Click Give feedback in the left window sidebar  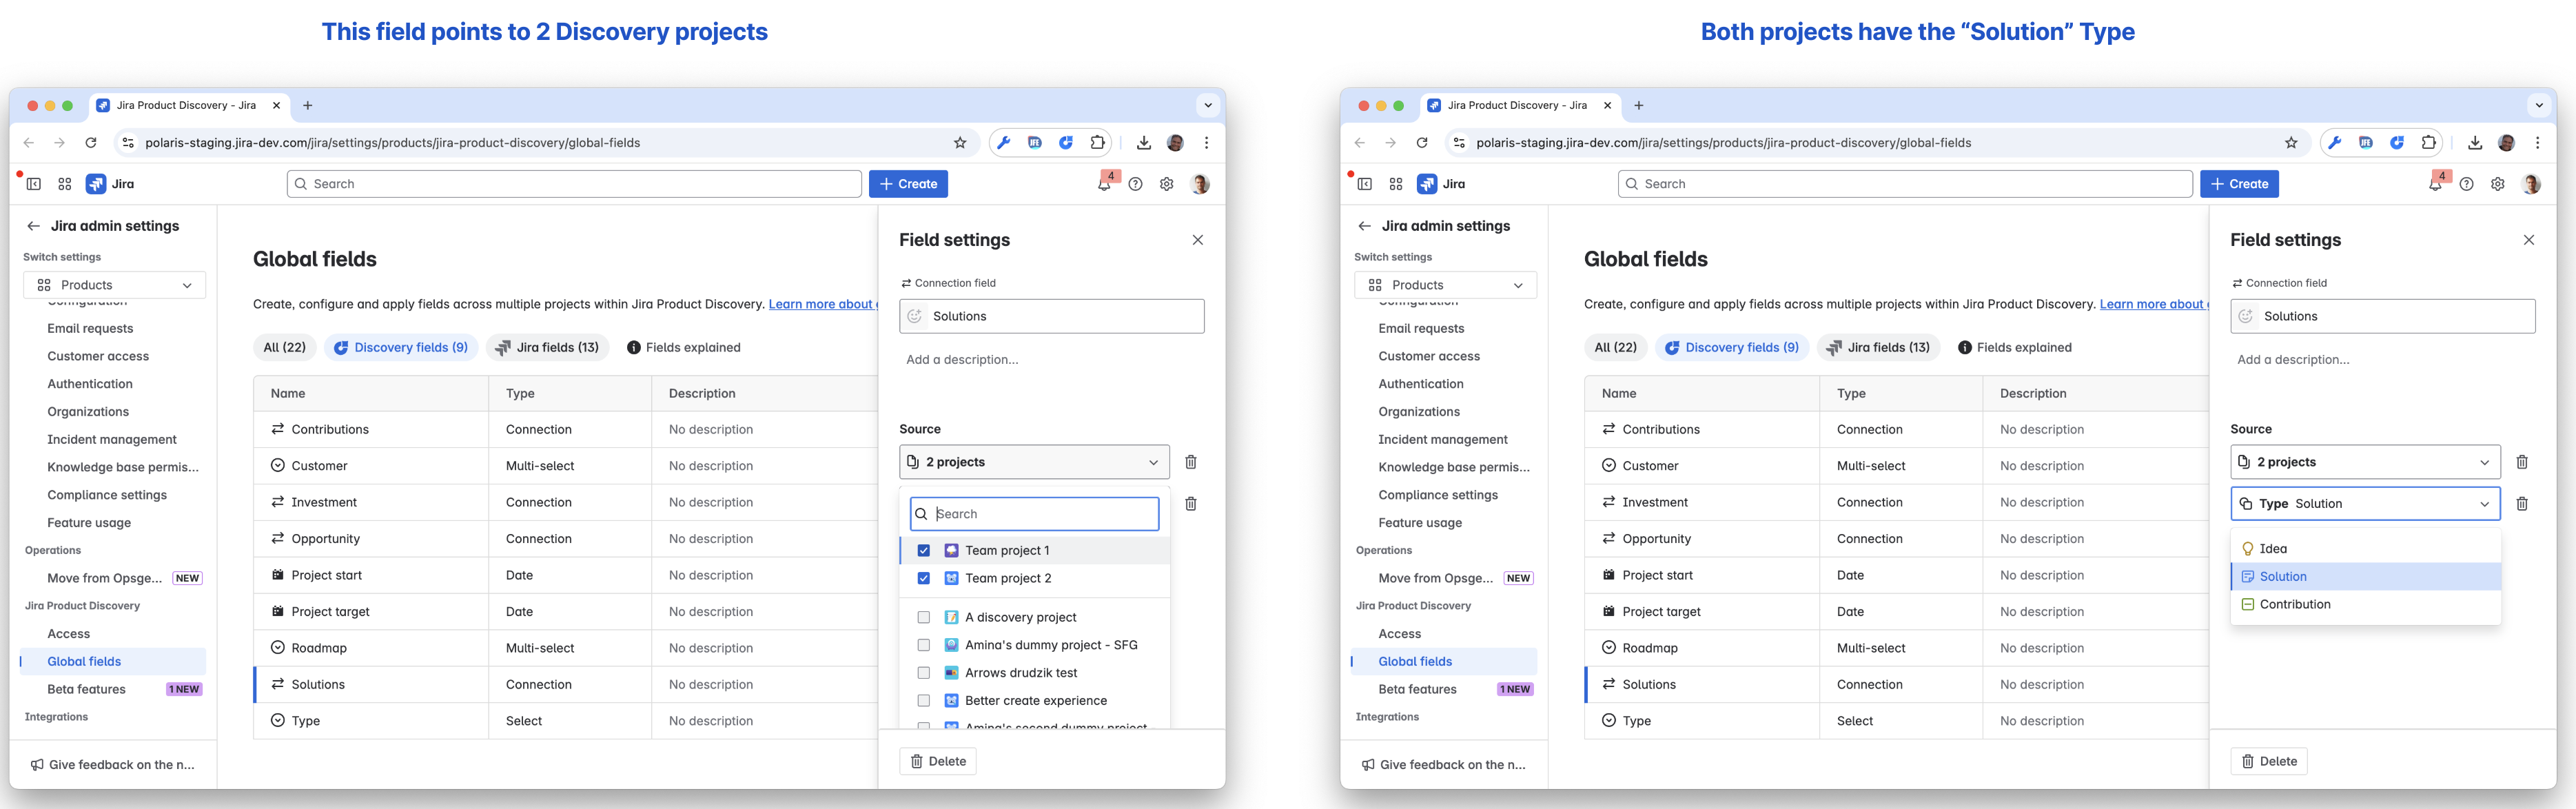(x=112, y=765)
